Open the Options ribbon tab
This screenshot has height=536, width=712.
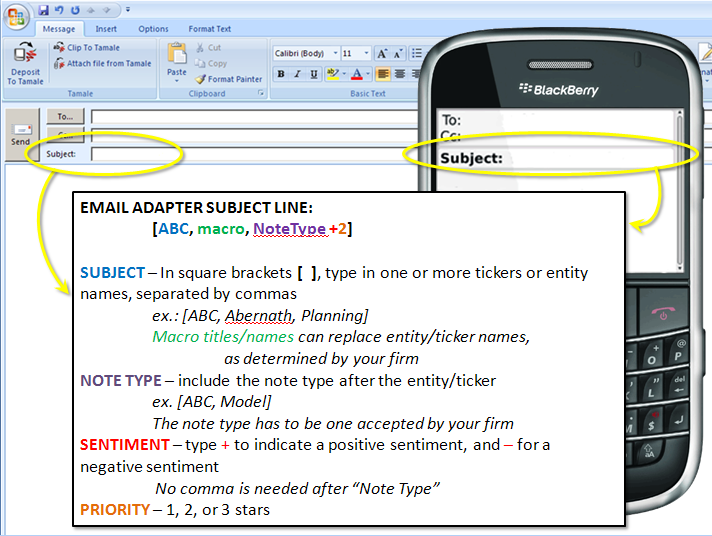tap(153, 29)
